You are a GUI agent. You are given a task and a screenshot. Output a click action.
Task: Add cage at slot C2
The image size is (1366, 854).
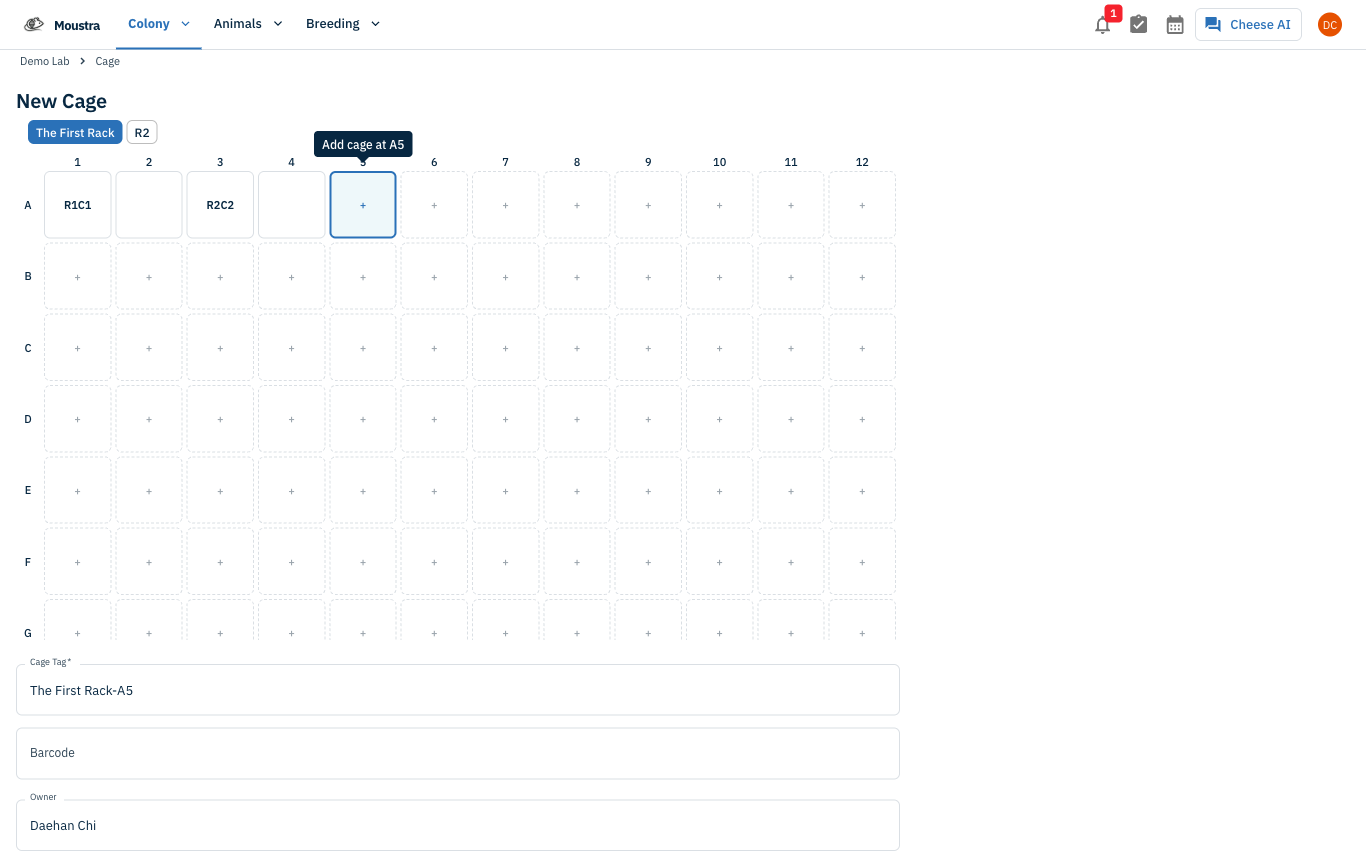pyautogui.click(x=149, y=348)
